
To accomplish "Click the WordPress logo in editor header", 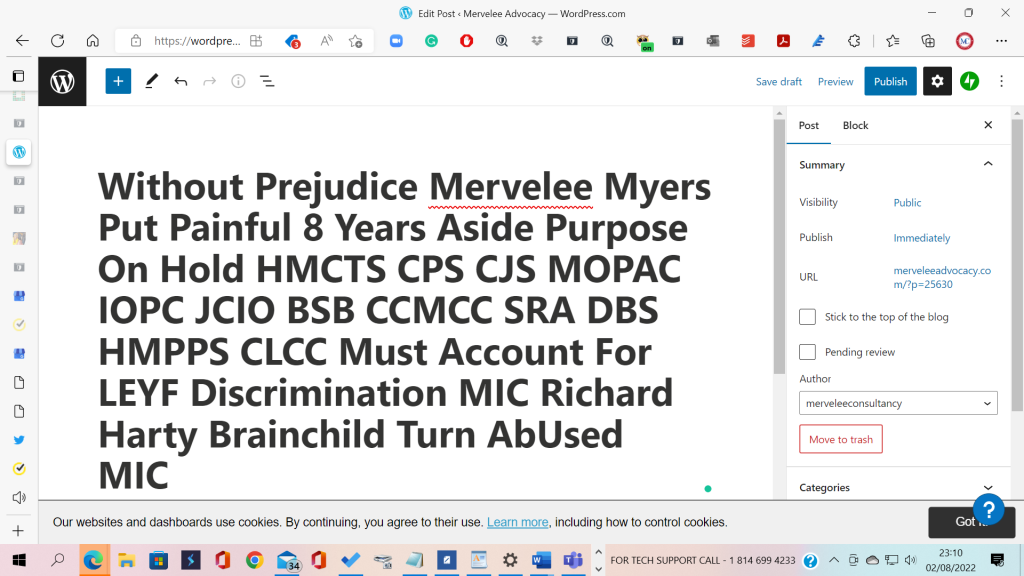I will [62, 81].
